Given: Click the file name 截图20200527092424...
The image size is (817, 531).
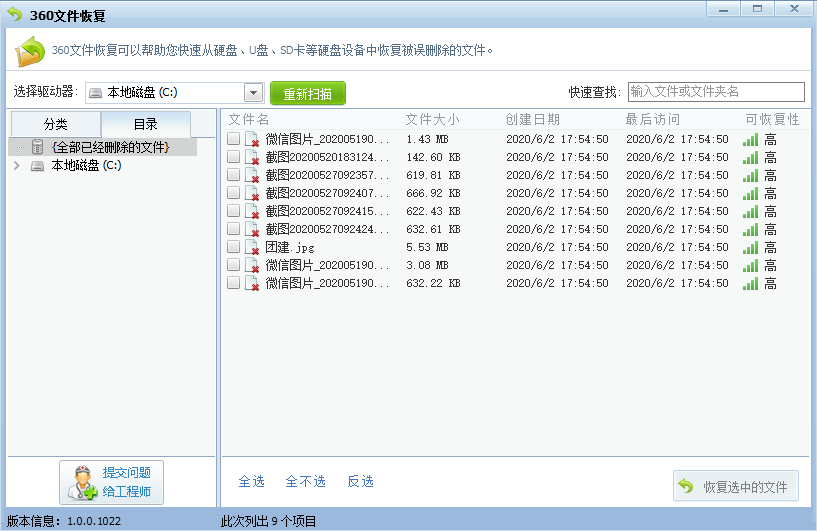Looking at the screenshot, I should coord(327,229).
